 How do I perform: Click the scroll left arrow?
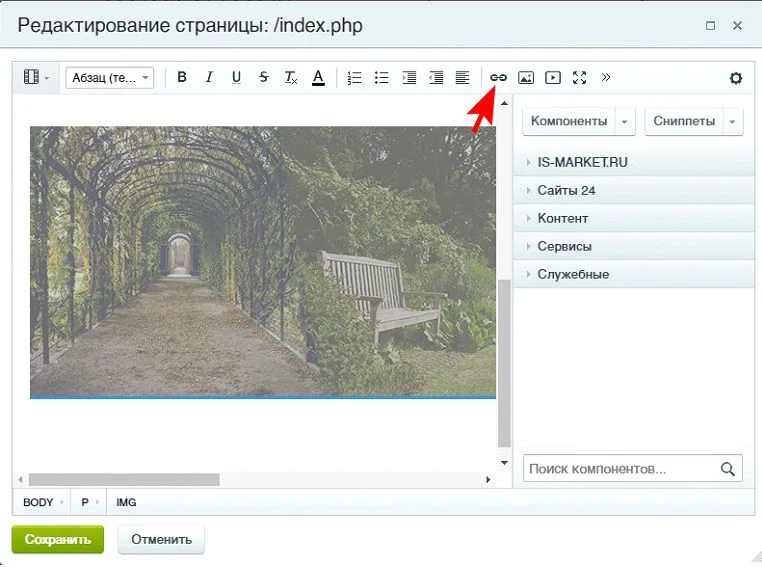point(20,480)
